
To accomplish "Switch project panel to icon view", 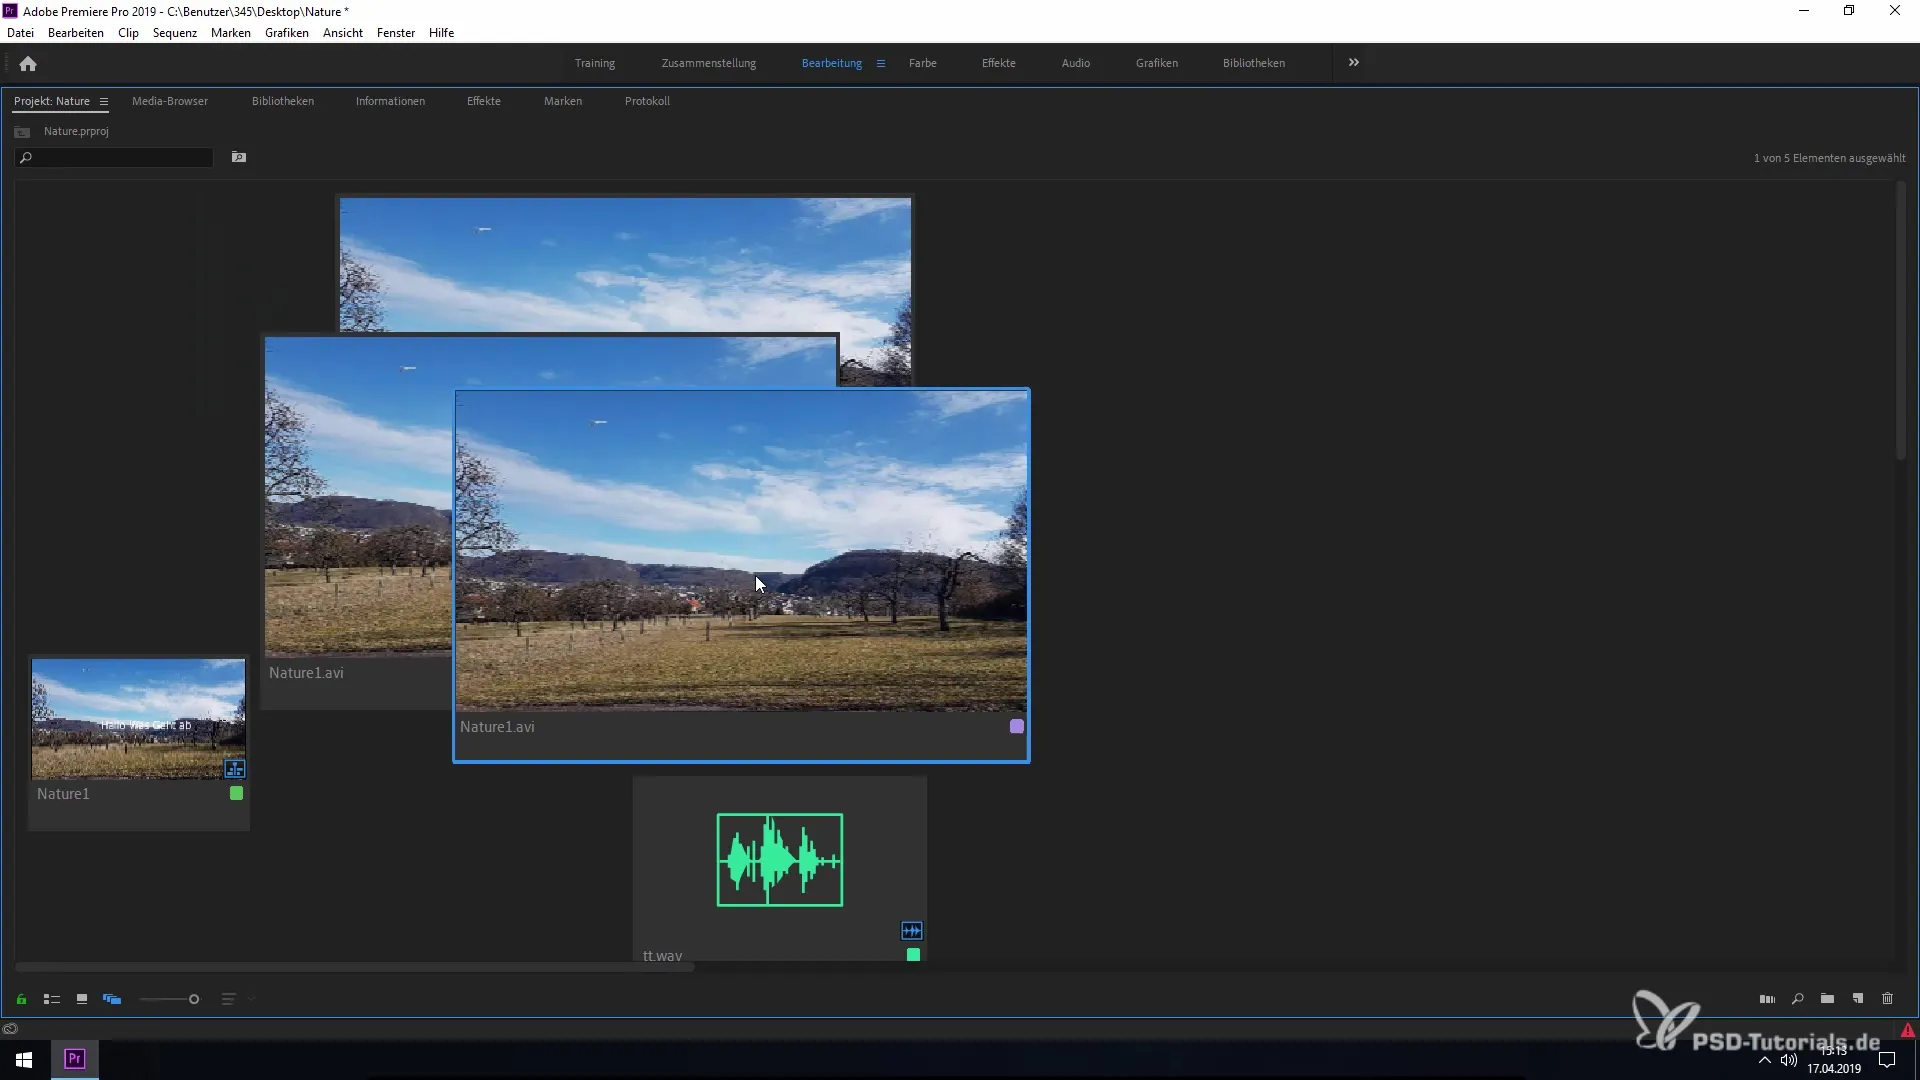I will pyautogui.click(x=82, y=999).
